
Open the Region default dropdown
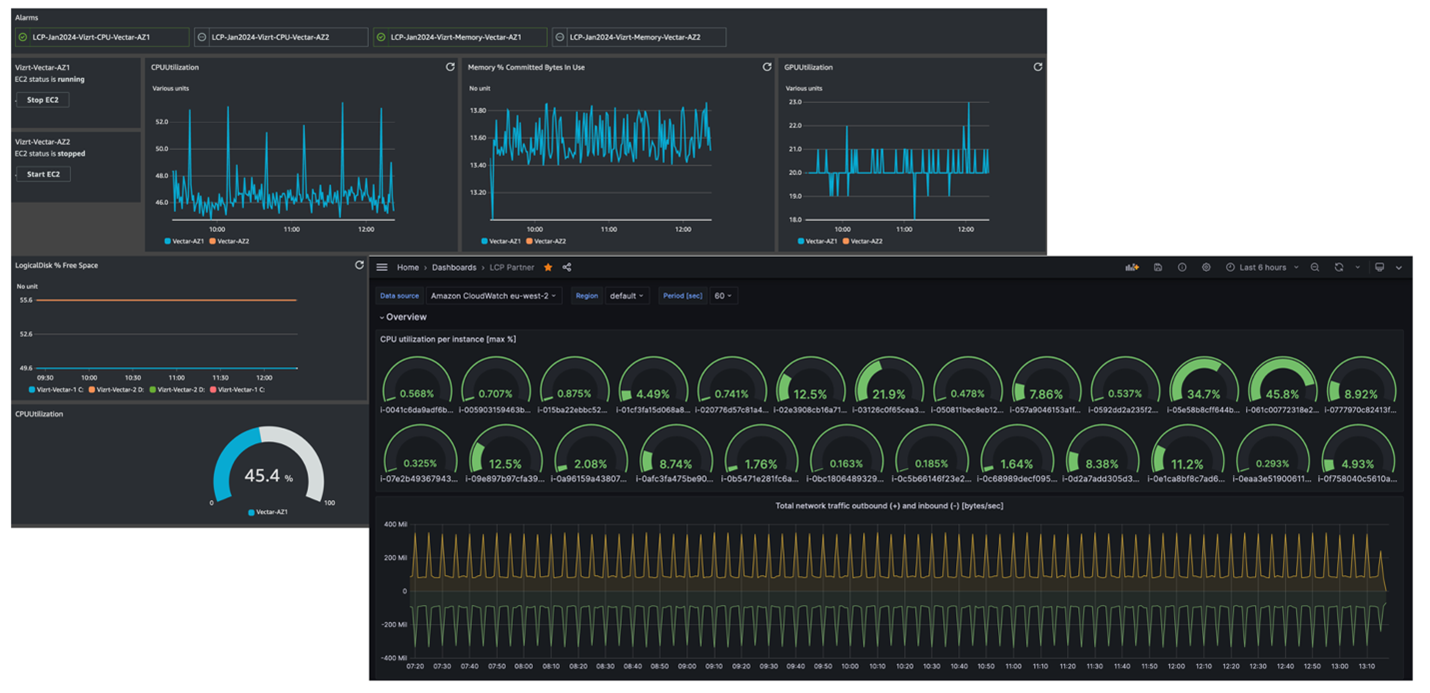tap(628, 295)
